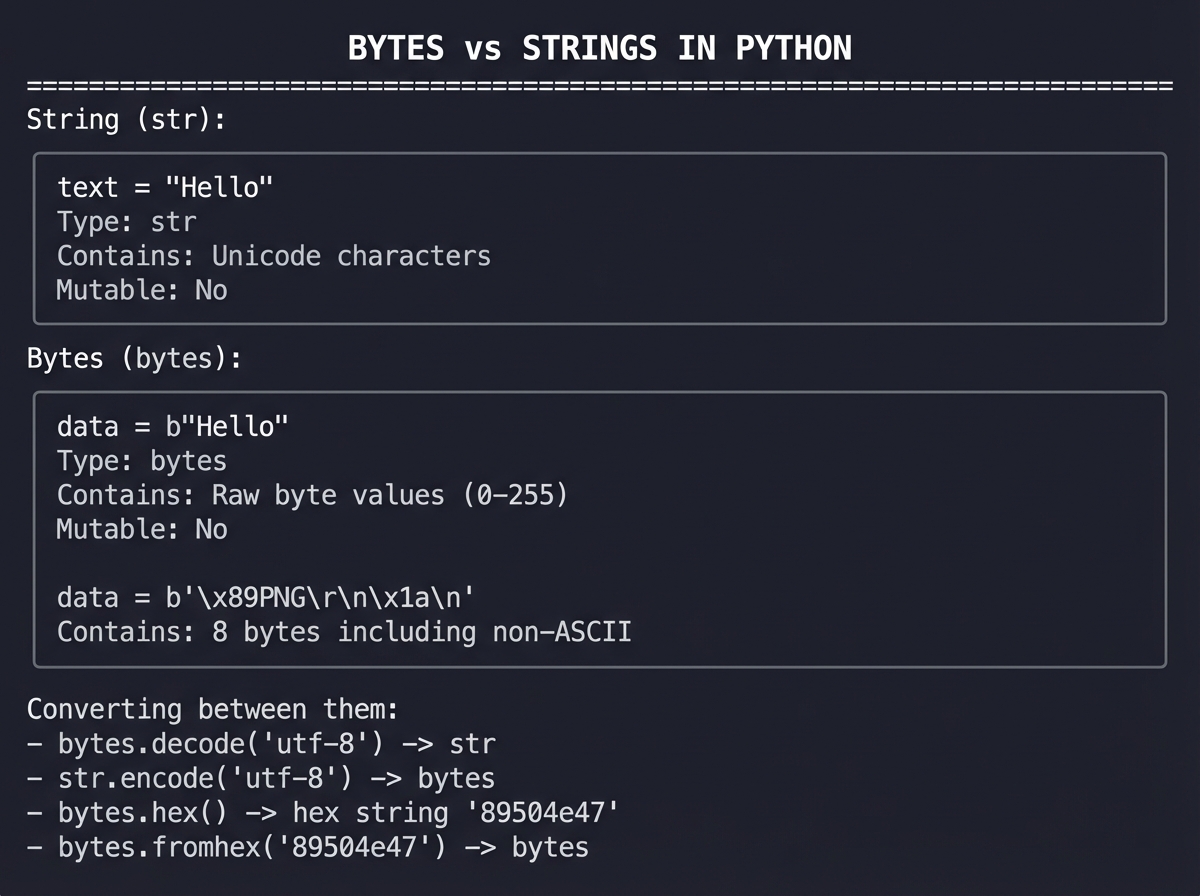This screenshot has width=1200, height=896.
Task: Click the 'String (str):' heading
Action: pyautogui.click(x=126, y=120)
